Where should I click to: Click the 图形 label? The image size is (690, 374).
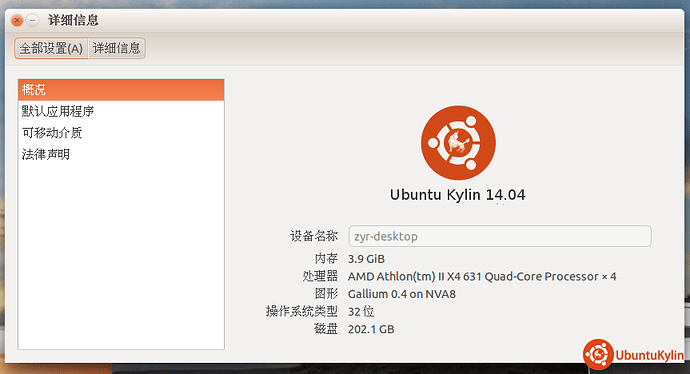click(x=326, y=294)
